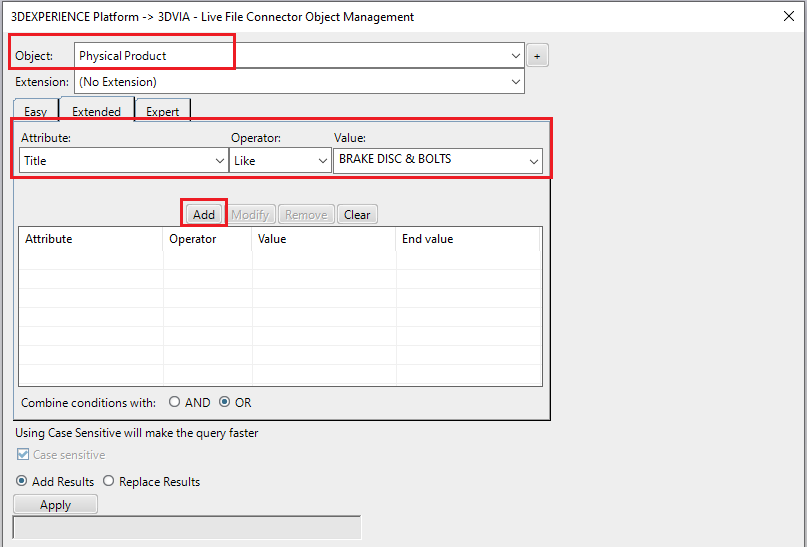Click the Value column header in table

[324, 239]
